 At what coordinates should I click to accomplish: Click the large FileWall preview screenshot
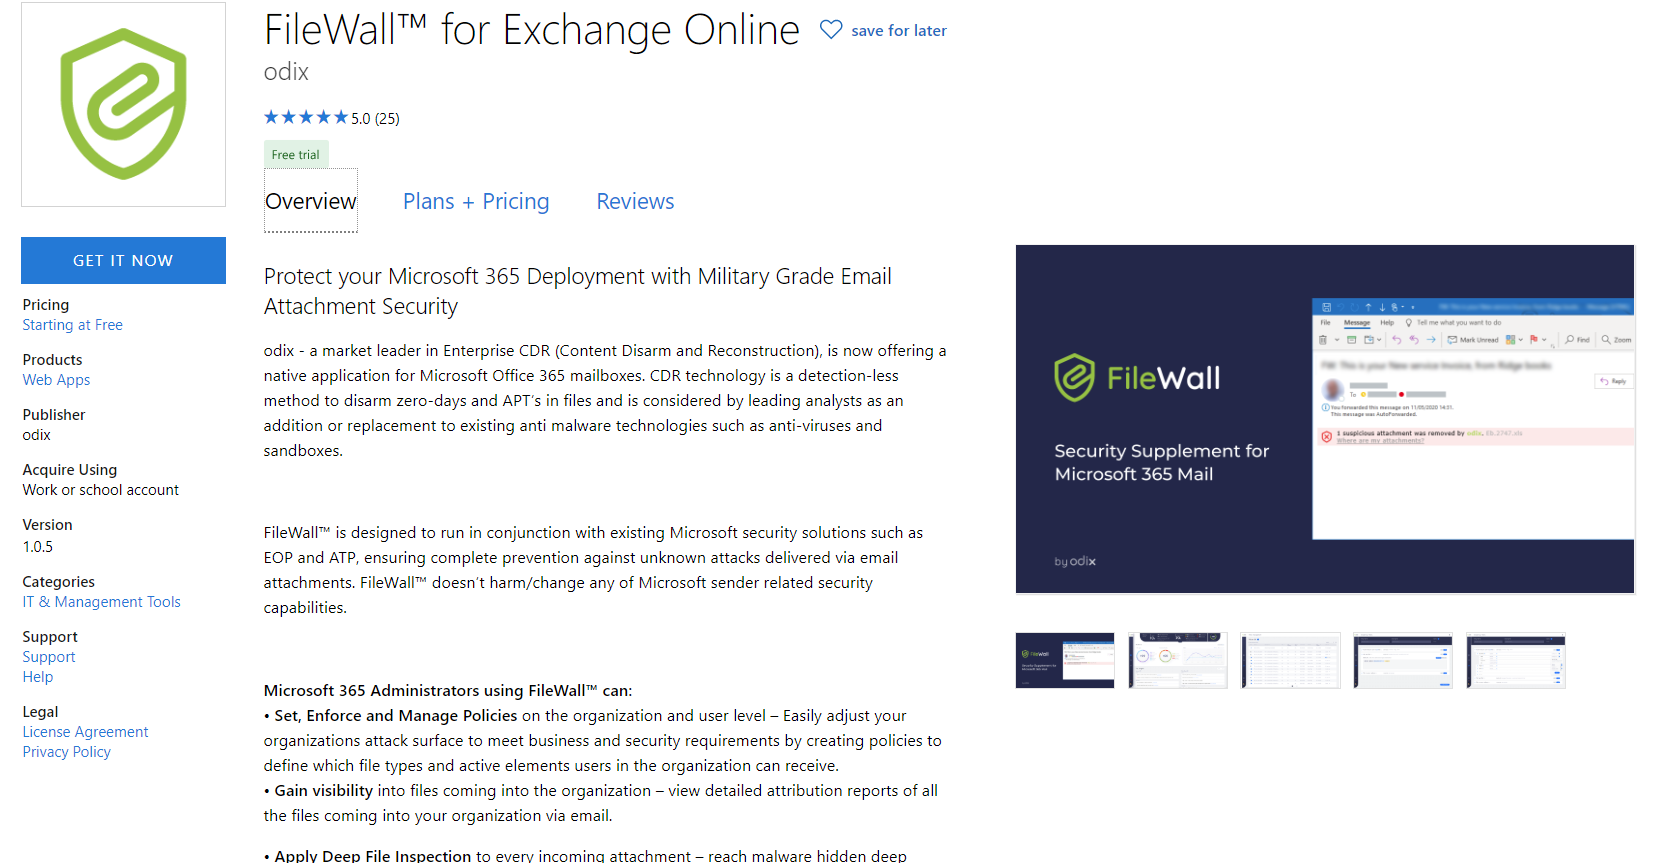1325,419
